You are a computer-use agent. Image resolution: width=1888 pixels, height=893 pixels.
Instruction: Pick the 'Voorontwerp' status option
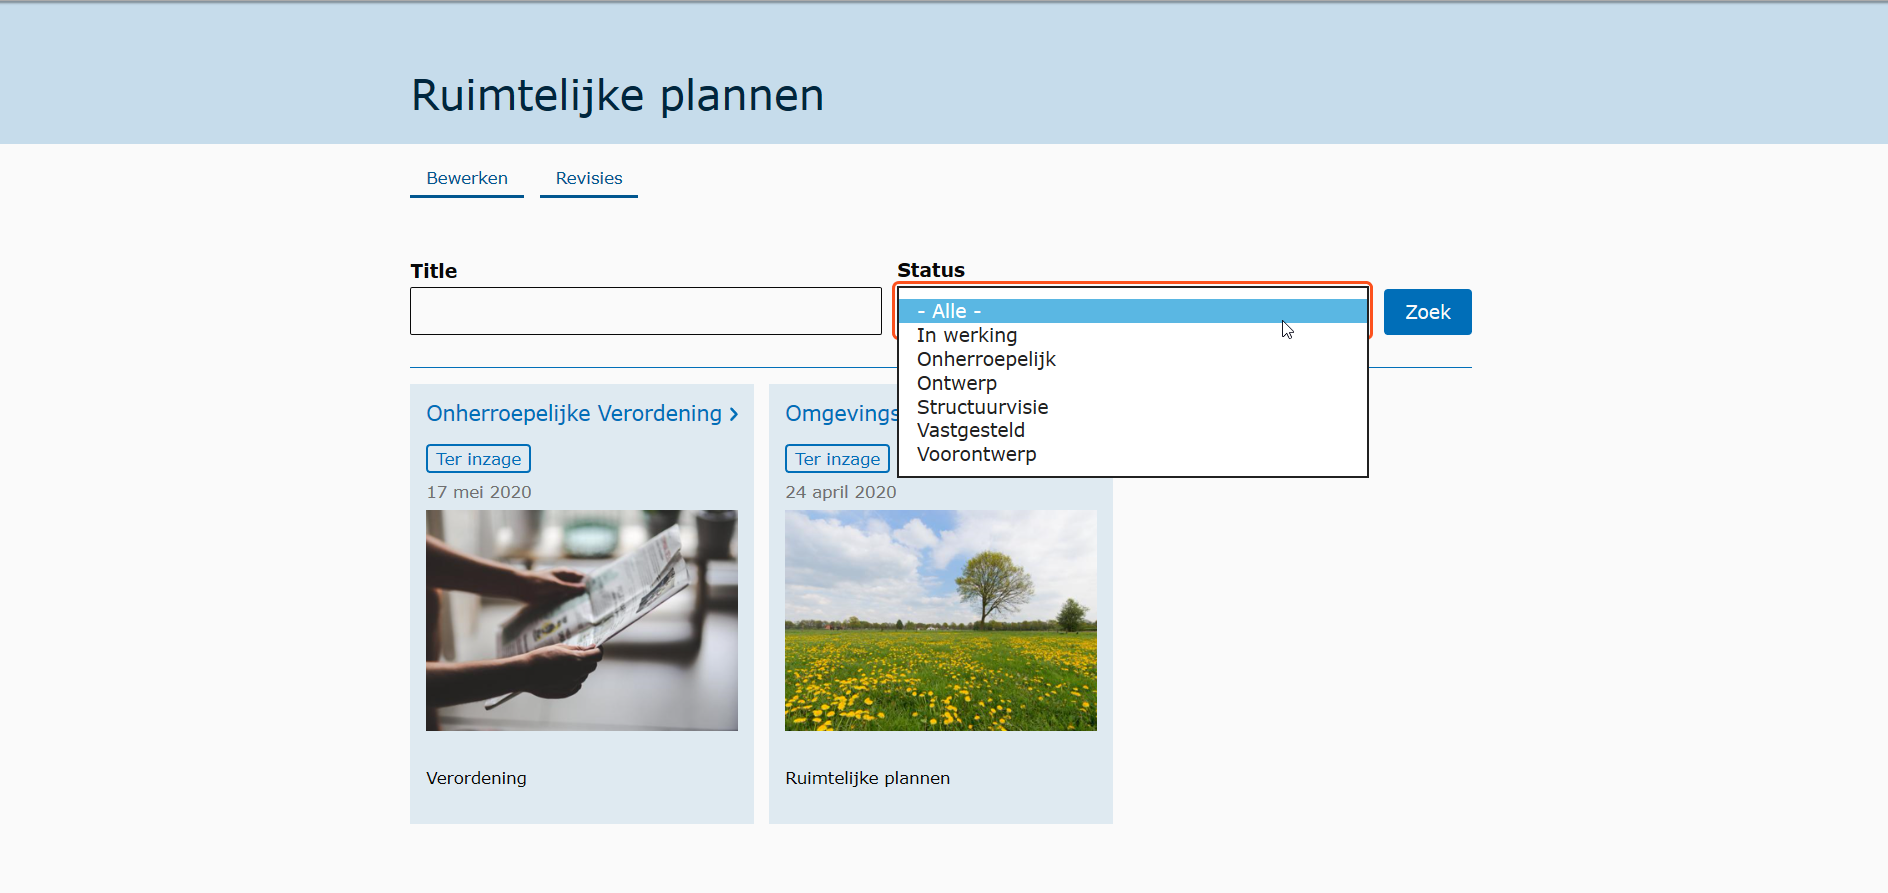point(976,454)
